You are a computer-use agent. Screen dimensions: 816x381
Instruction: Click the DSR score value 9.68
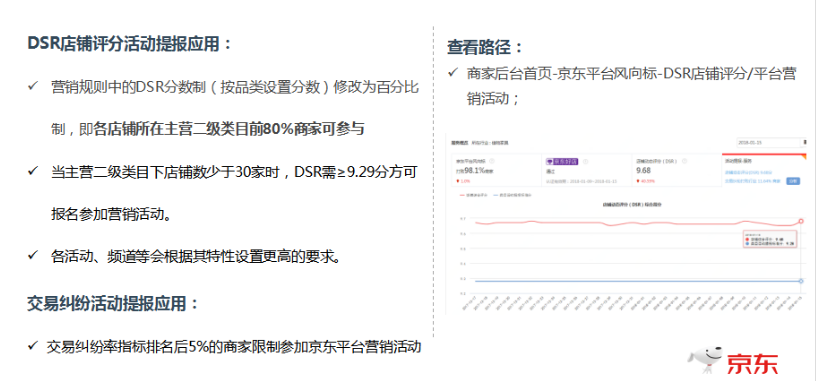(x=643, y=171)
